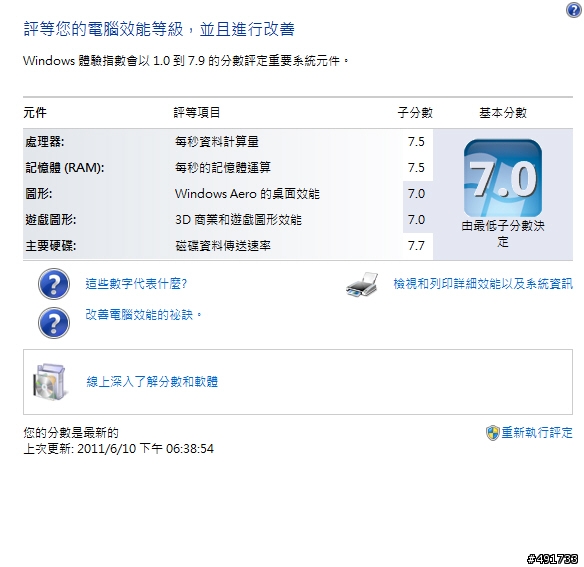The image size is (584, 567).
Task: Select the 處理器 row label
Action: 45,142
